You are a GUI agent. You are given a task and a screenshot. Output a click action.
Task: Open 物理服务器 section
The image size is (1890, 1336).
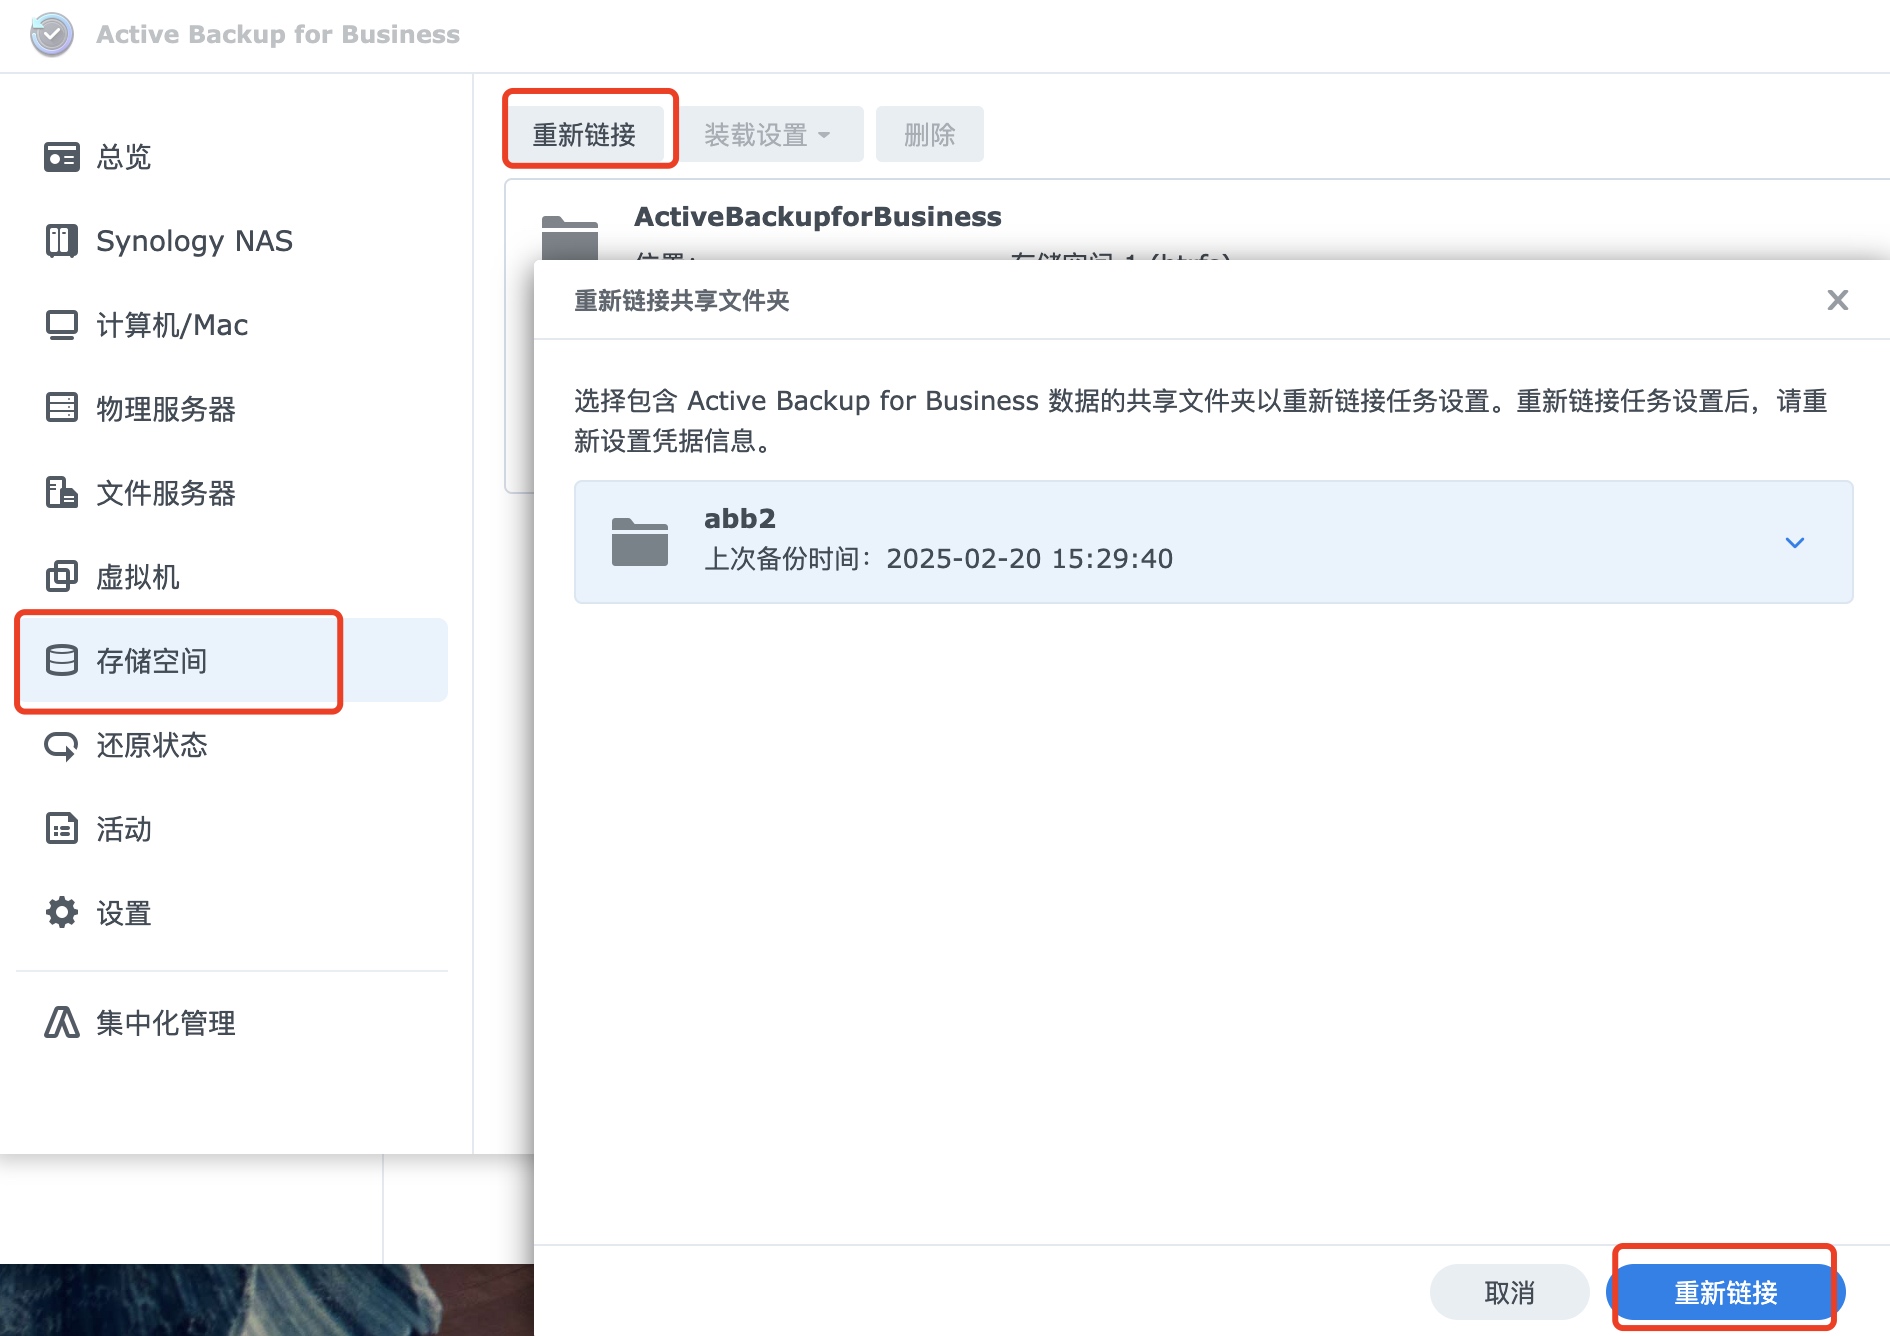pyautogui.click(x=232, y=408)
